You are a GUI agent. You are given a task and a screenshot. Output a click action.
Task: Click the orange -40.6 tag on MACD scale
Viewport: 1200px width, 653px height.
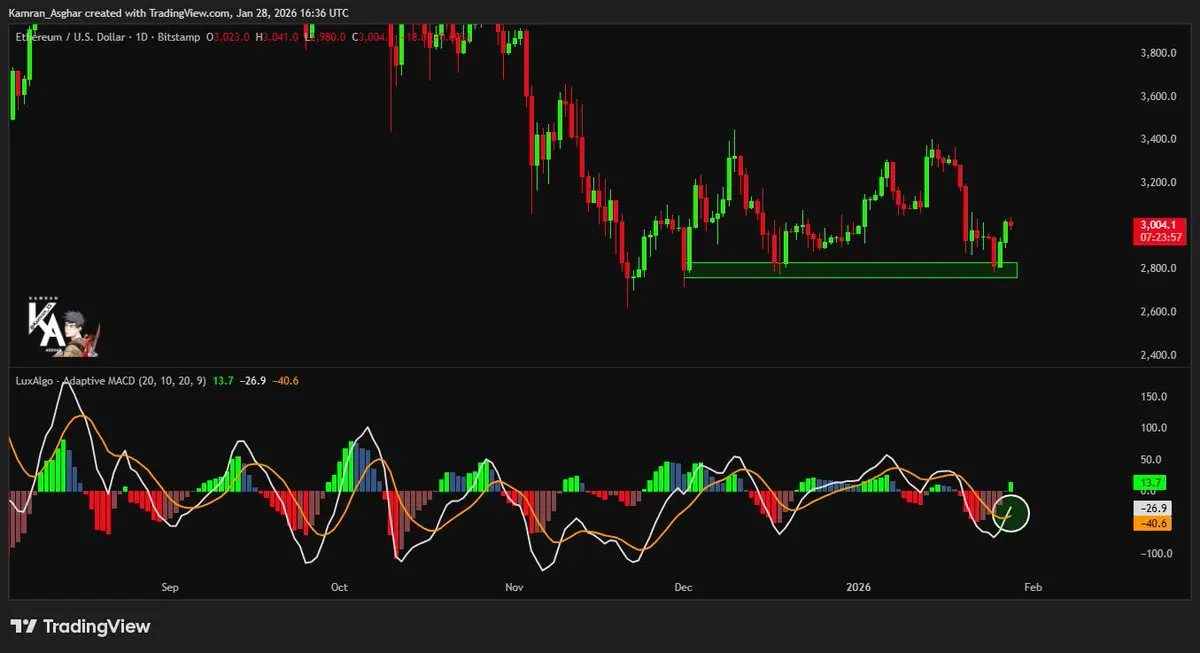[x=1153, y=522]
